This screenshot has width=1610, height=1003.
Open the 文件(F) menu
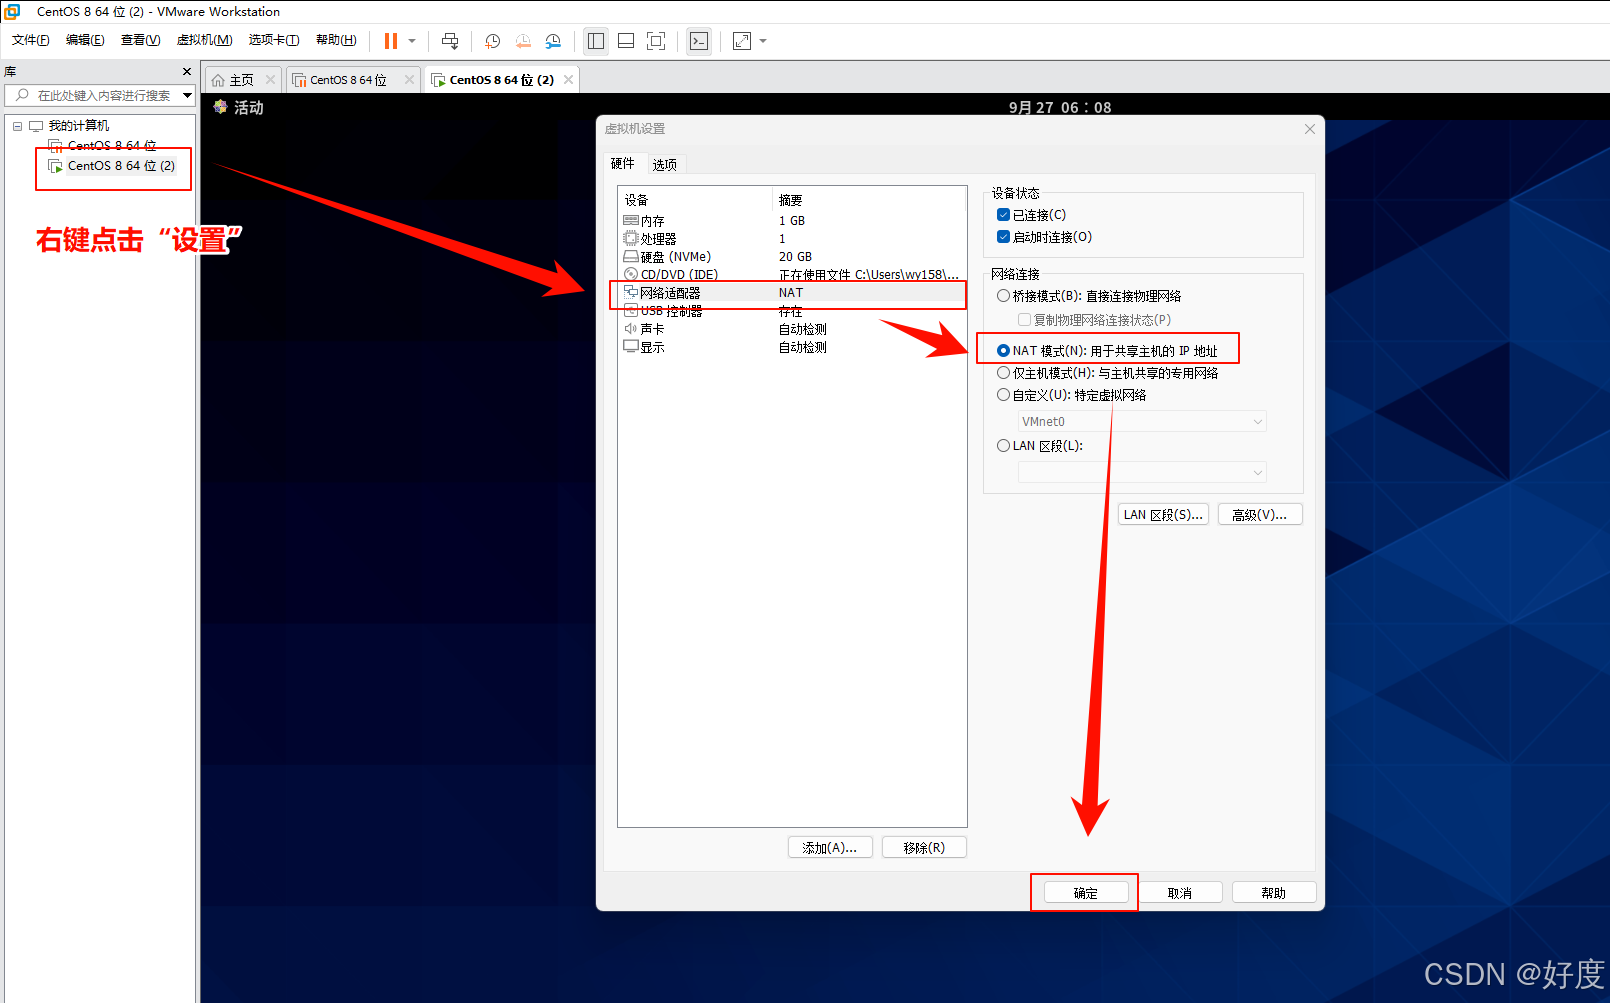(30, 40)
